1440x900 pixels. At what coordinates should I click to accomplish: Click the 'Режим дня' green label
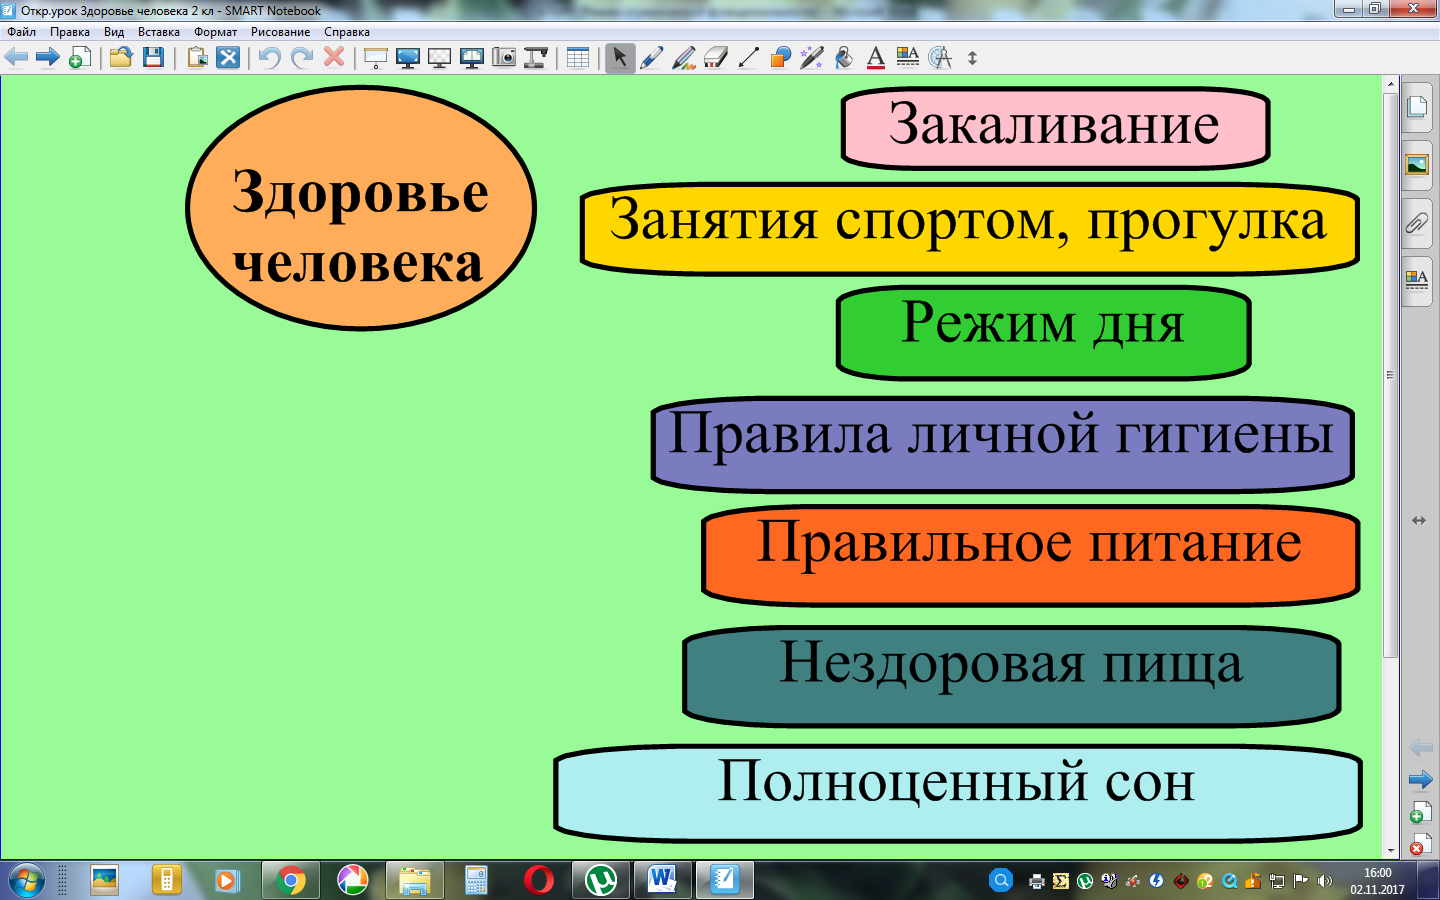pyautogui.click(x=1043, y=331)
